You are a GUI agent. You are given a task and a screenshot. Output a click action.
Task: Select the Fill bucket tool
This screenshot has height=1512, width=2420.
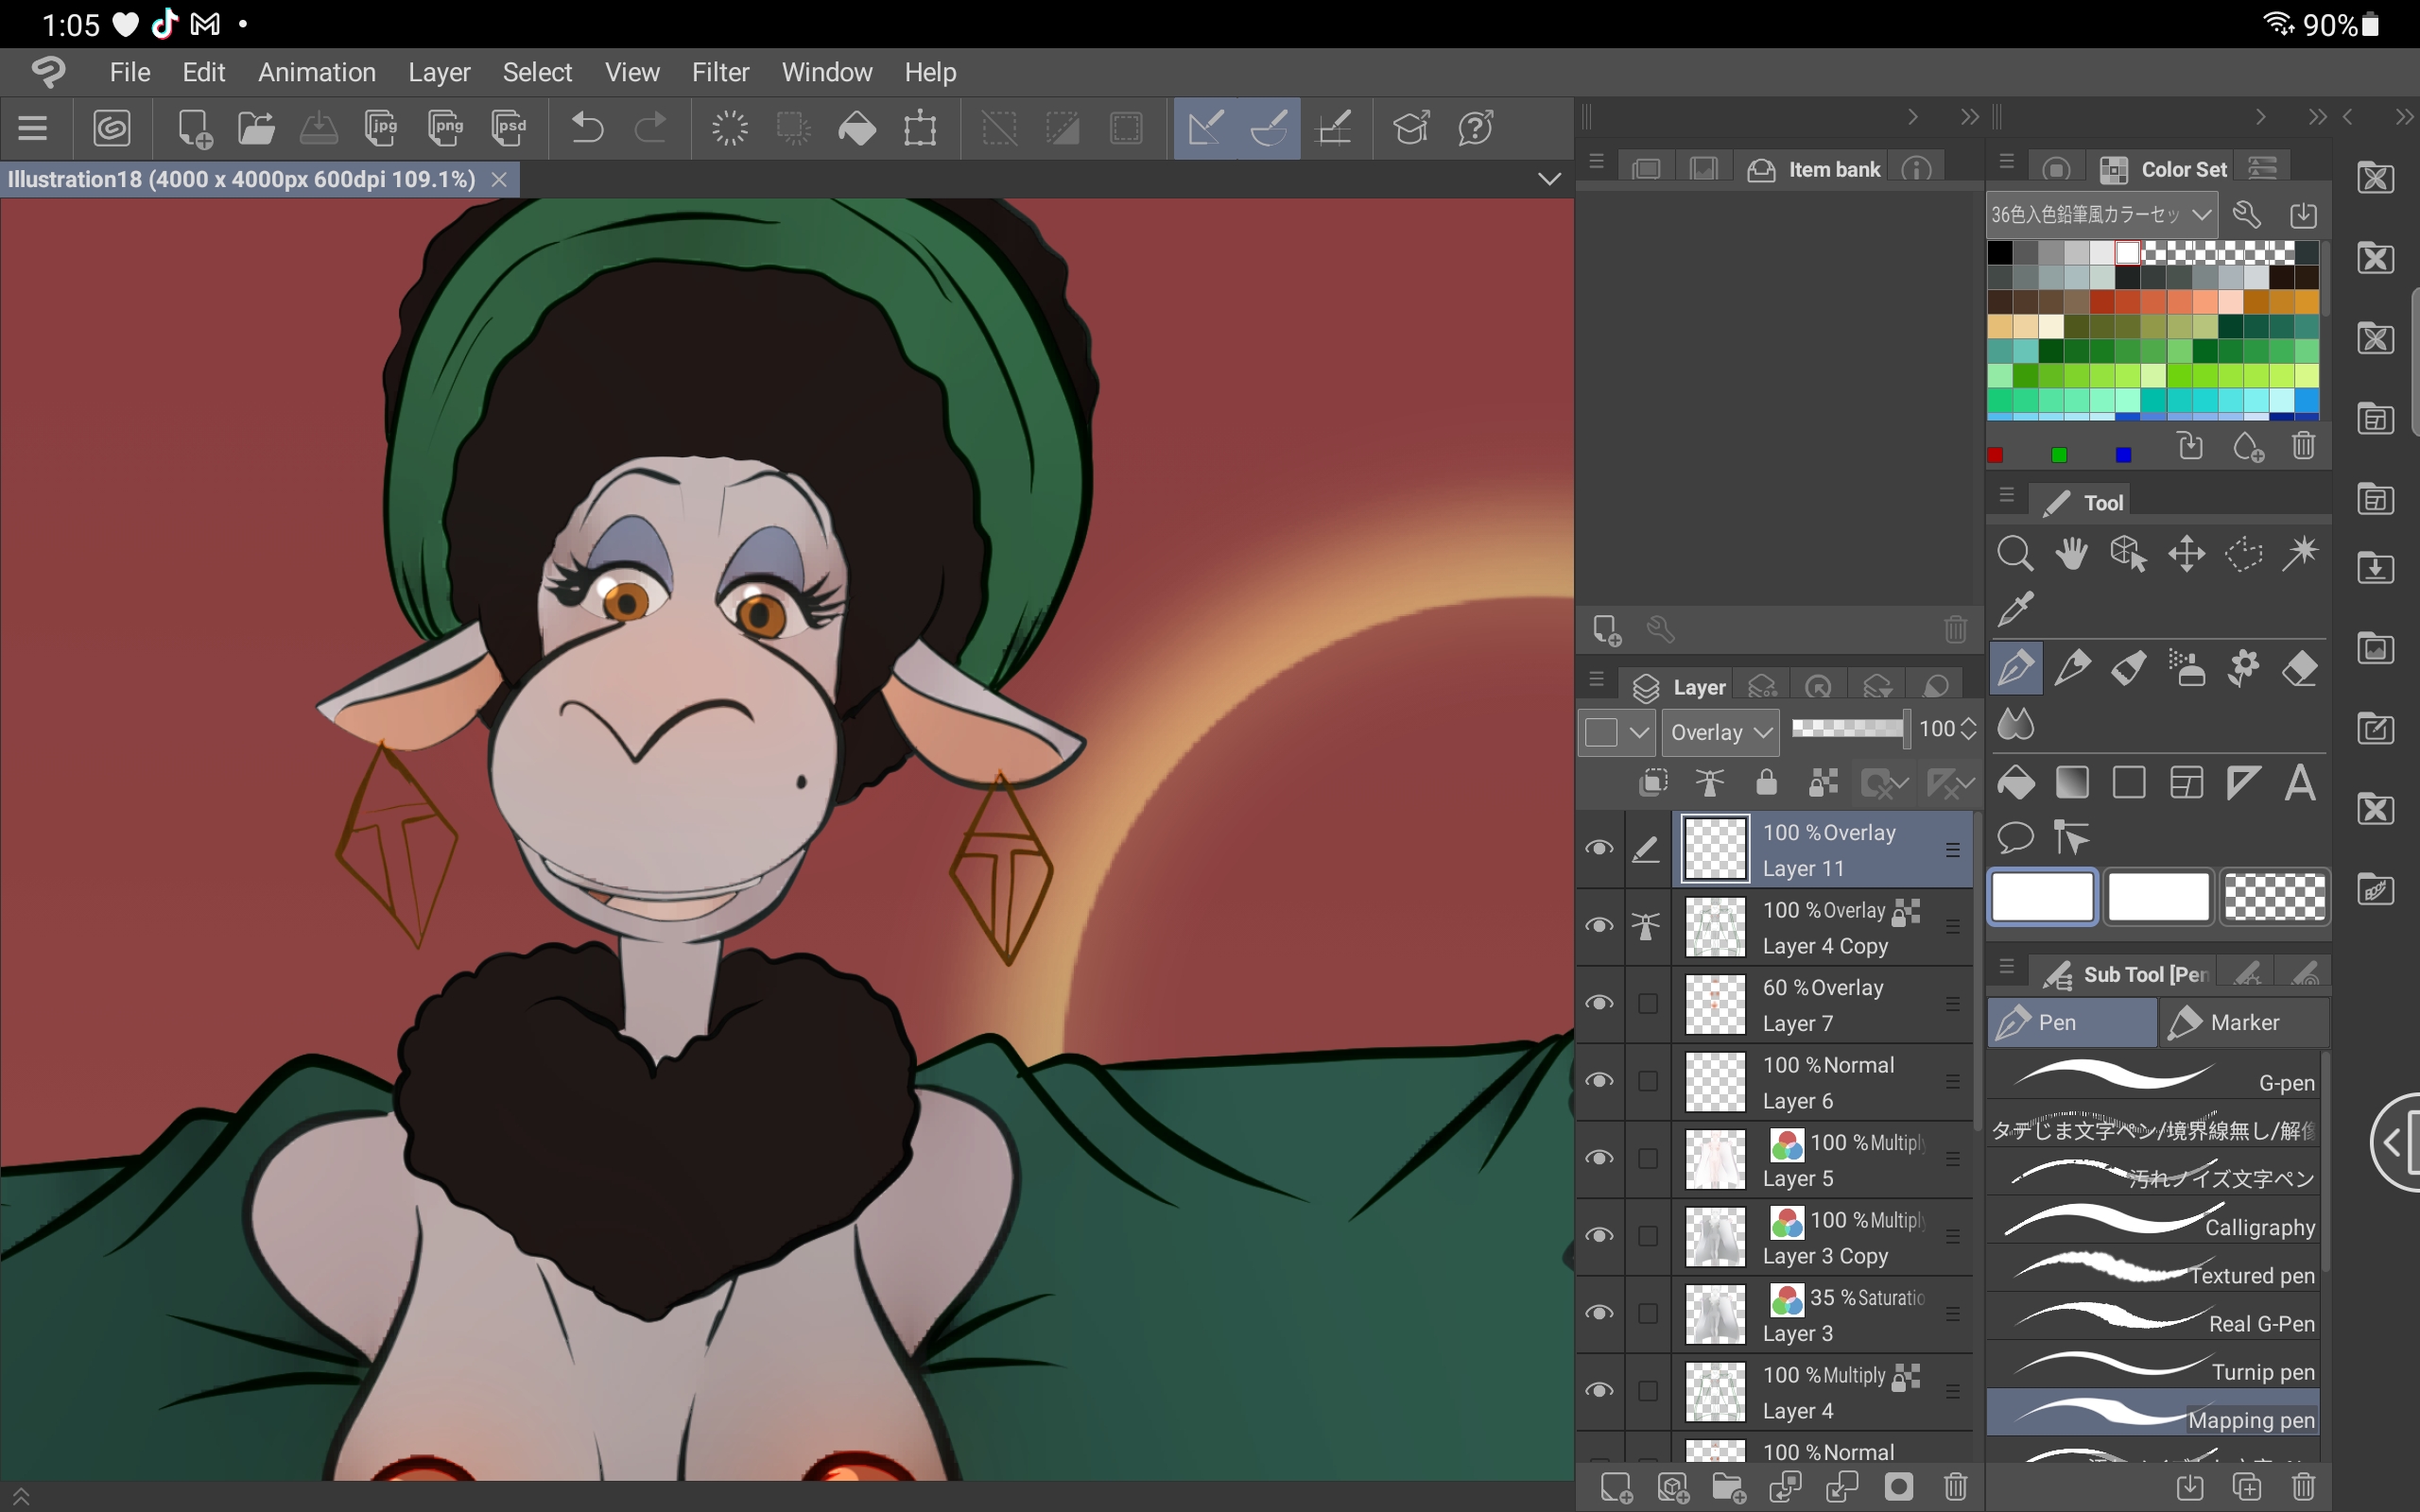pyautogui.click(x=2015, y=783)
